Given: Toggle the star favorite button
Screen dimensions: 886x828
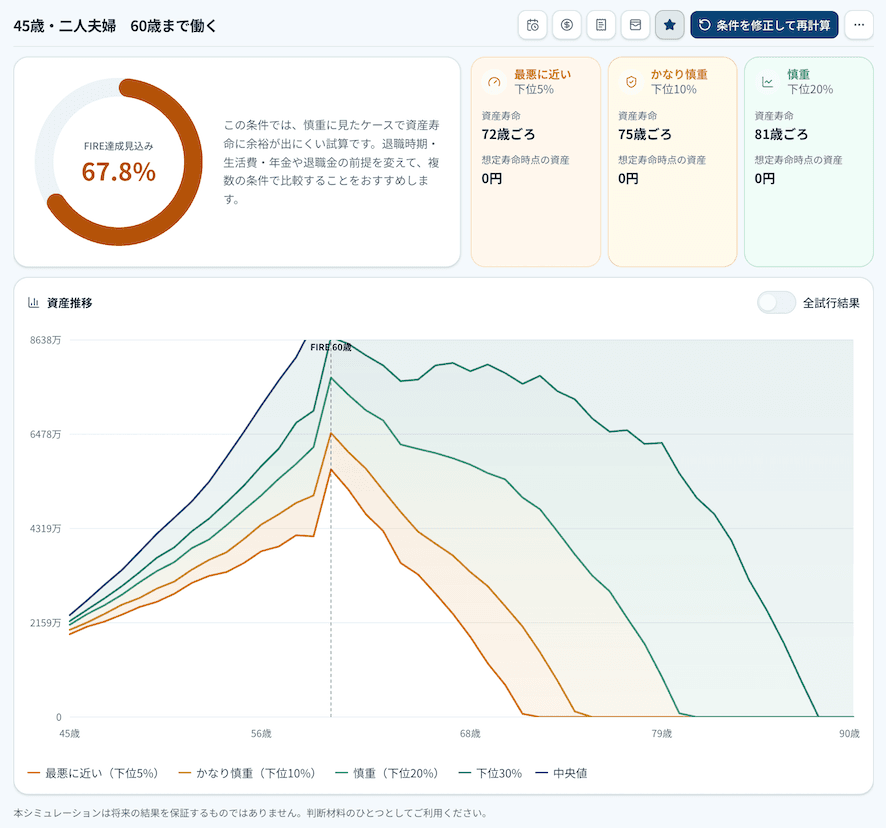Looking at the screenshot, I should coord(670,25).
